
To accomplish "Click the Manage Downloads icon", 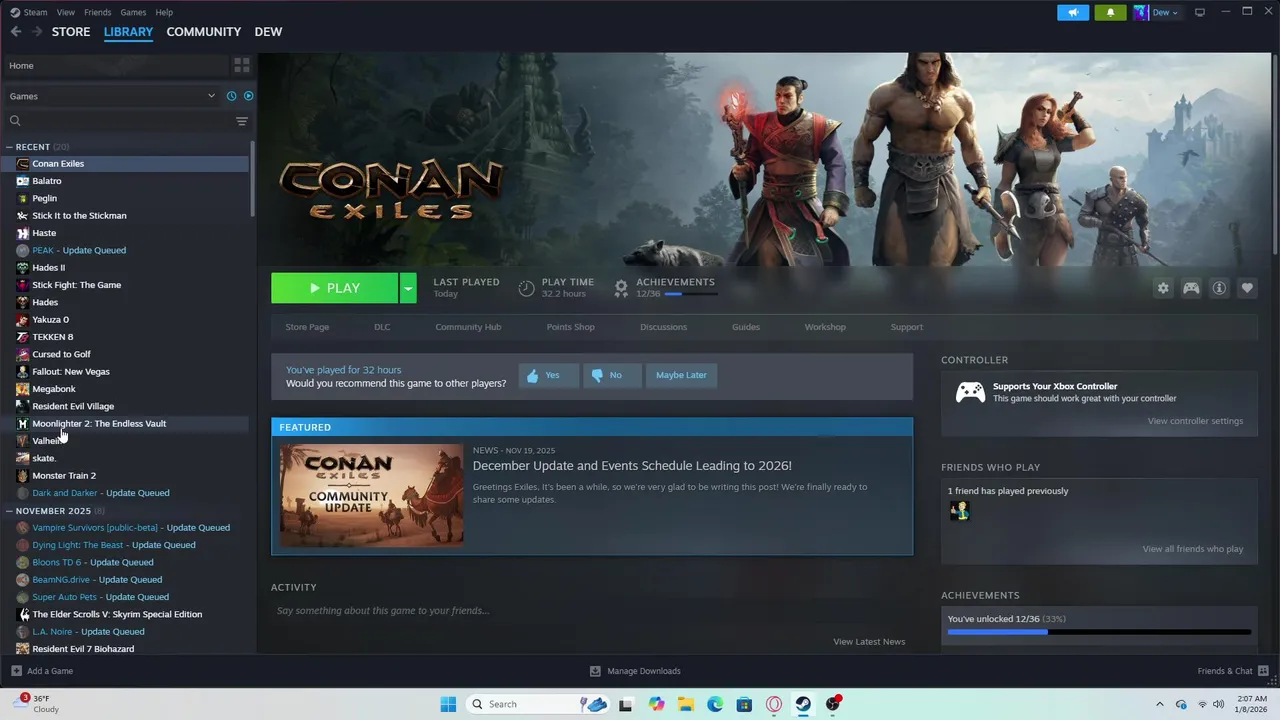I will coord(595,671).
